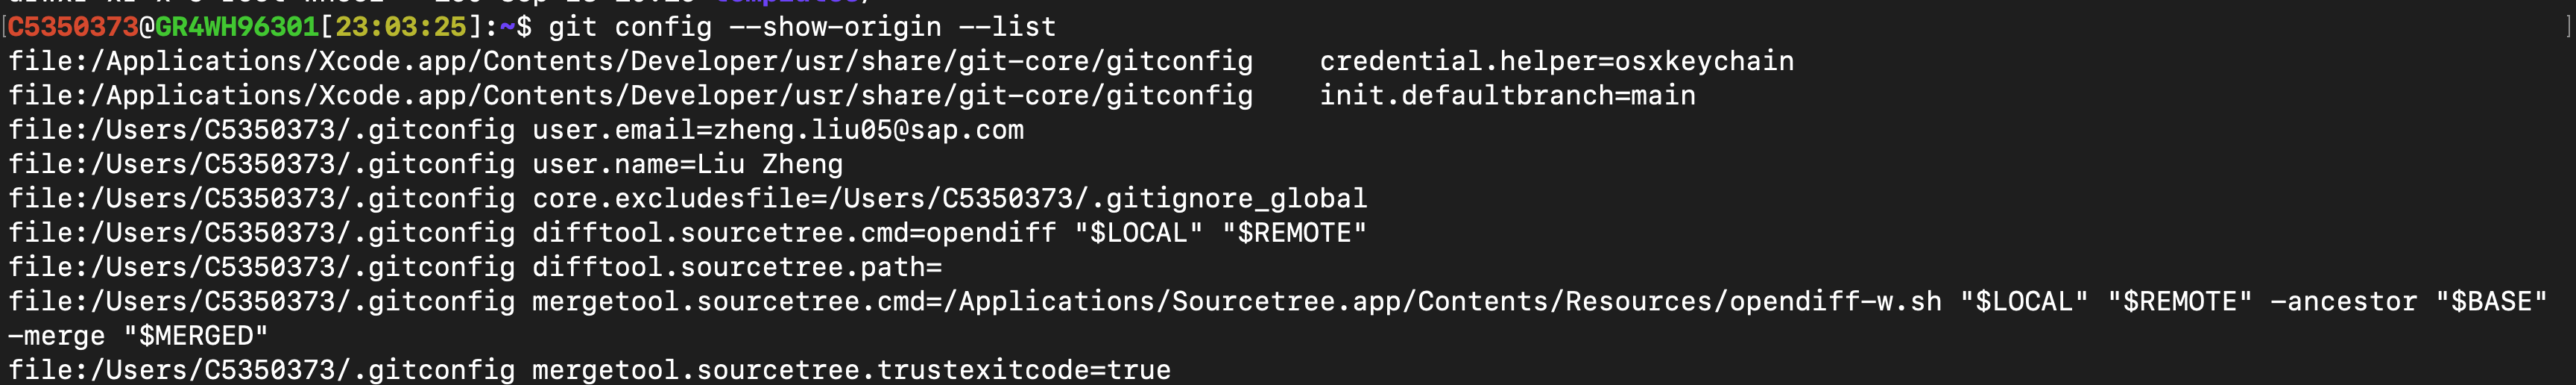Click the prompt timestamp 23:03:25
The width and height of the screenshot is (2576, 385).
pos(400,27)
